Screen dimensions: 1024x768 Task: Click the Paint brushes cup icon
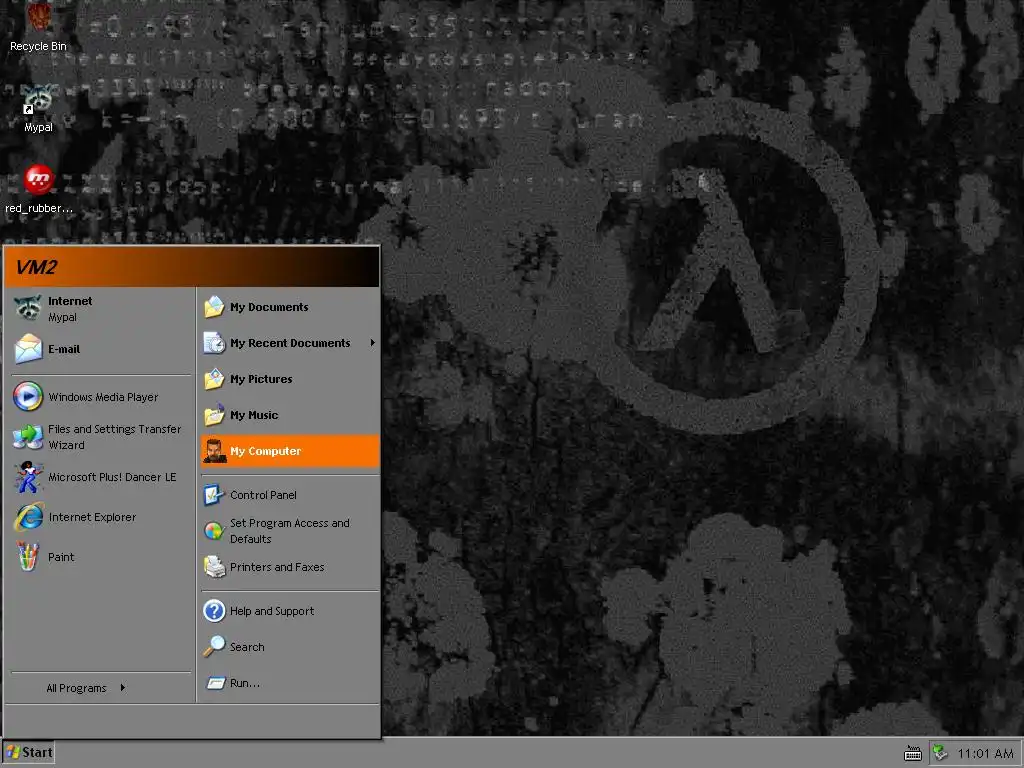click(28, 556)
